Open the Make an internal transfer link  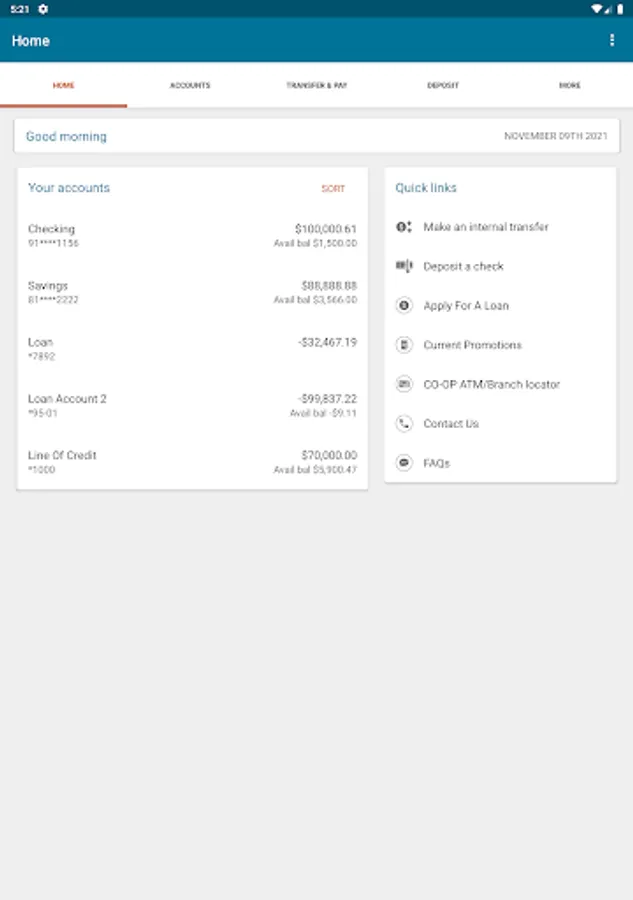(x=486, y=227)
